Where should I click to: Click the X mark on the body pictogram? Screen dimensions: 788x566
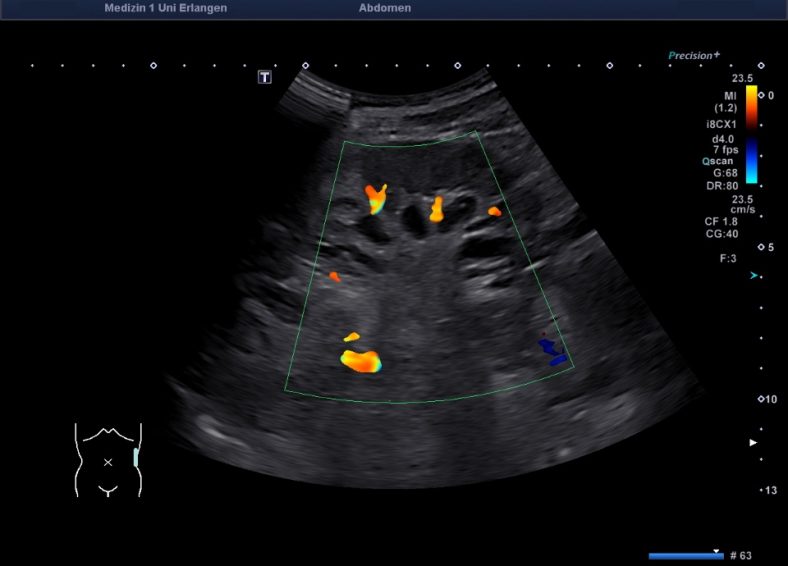tap(108, 462)
